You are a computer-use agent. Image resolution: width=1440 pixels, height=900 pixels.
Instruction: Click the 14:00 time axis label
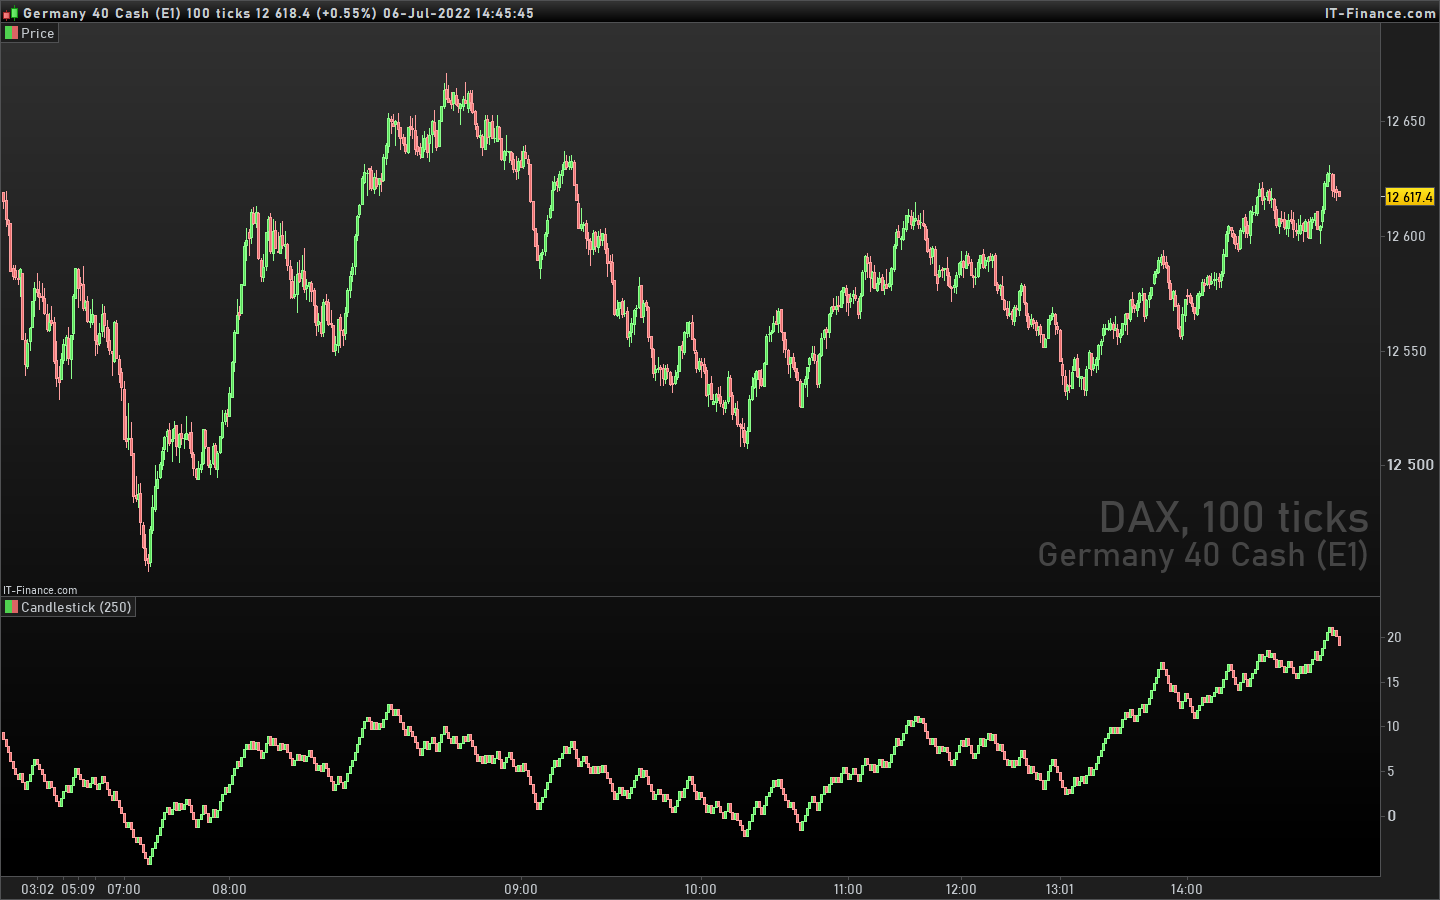1187,889
